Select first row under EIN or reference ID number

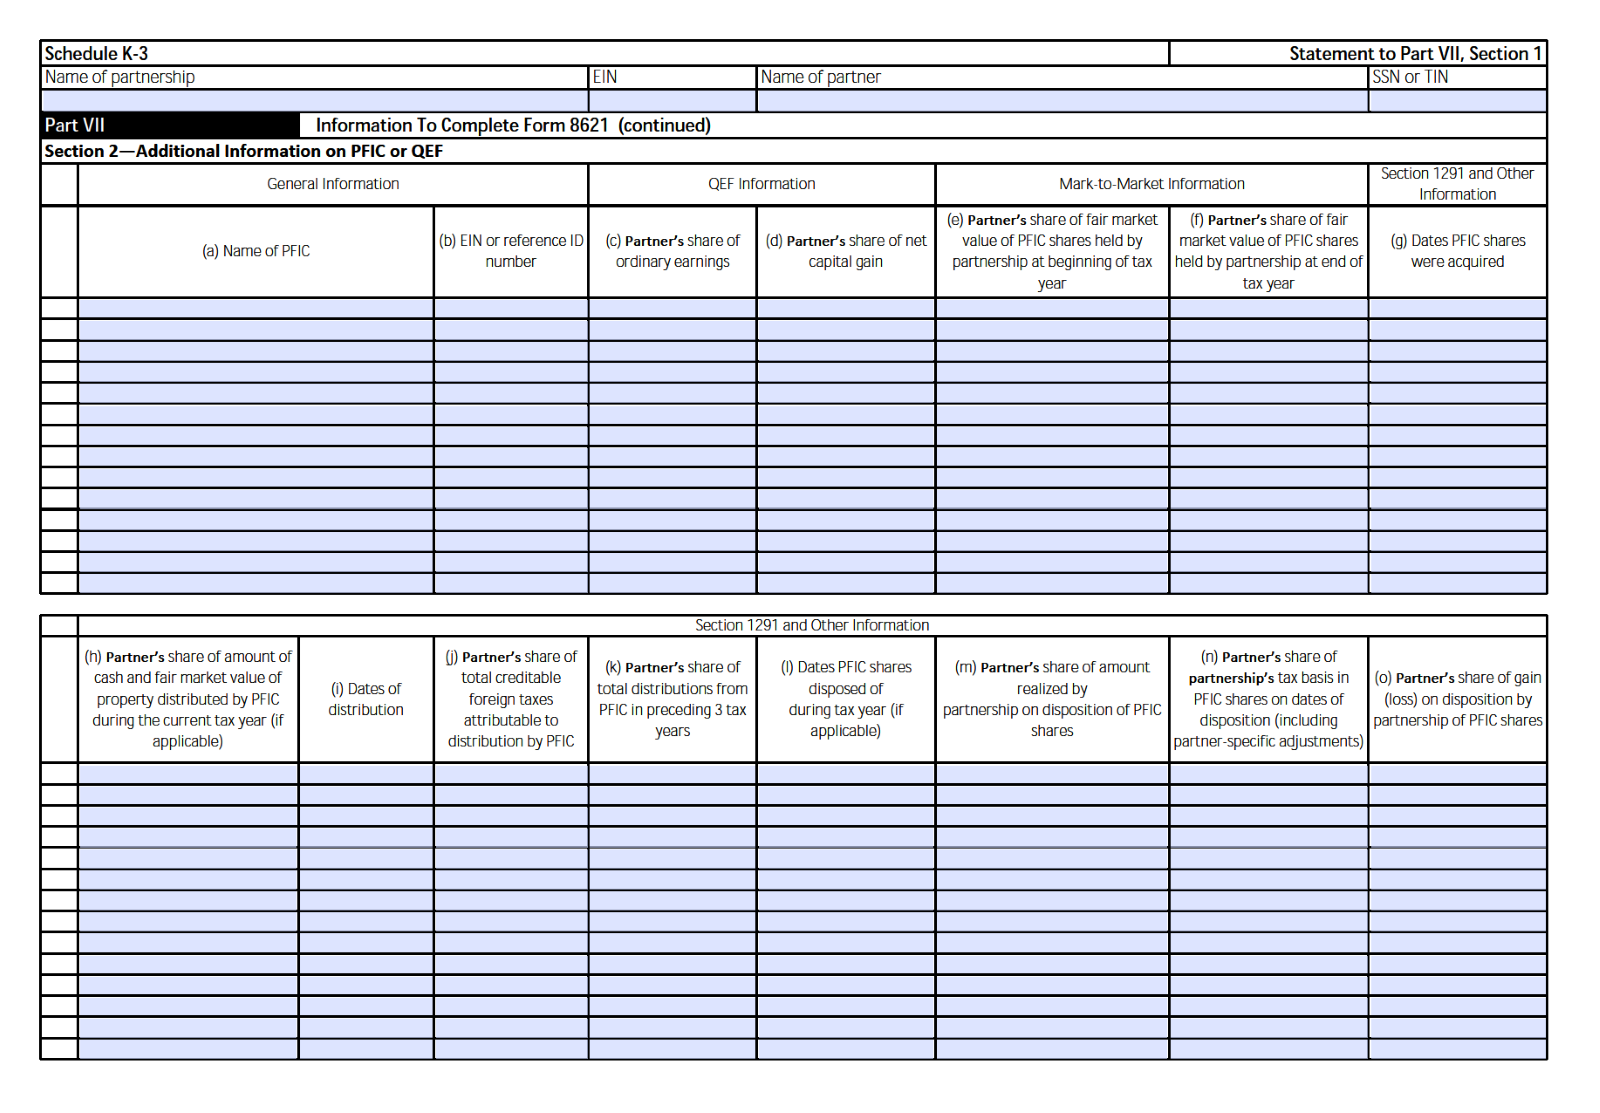pyautogui.click(x=511, y=308)
